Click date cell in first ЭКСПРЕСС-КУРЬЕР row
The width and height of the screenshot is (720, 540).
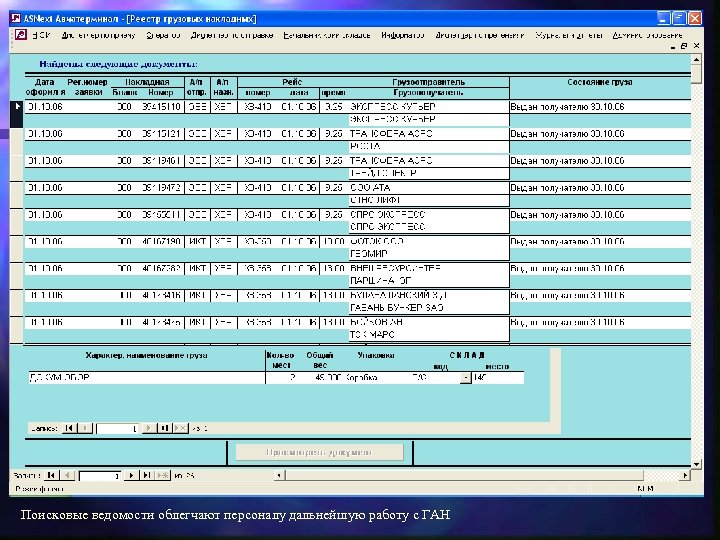pos(45,107)
